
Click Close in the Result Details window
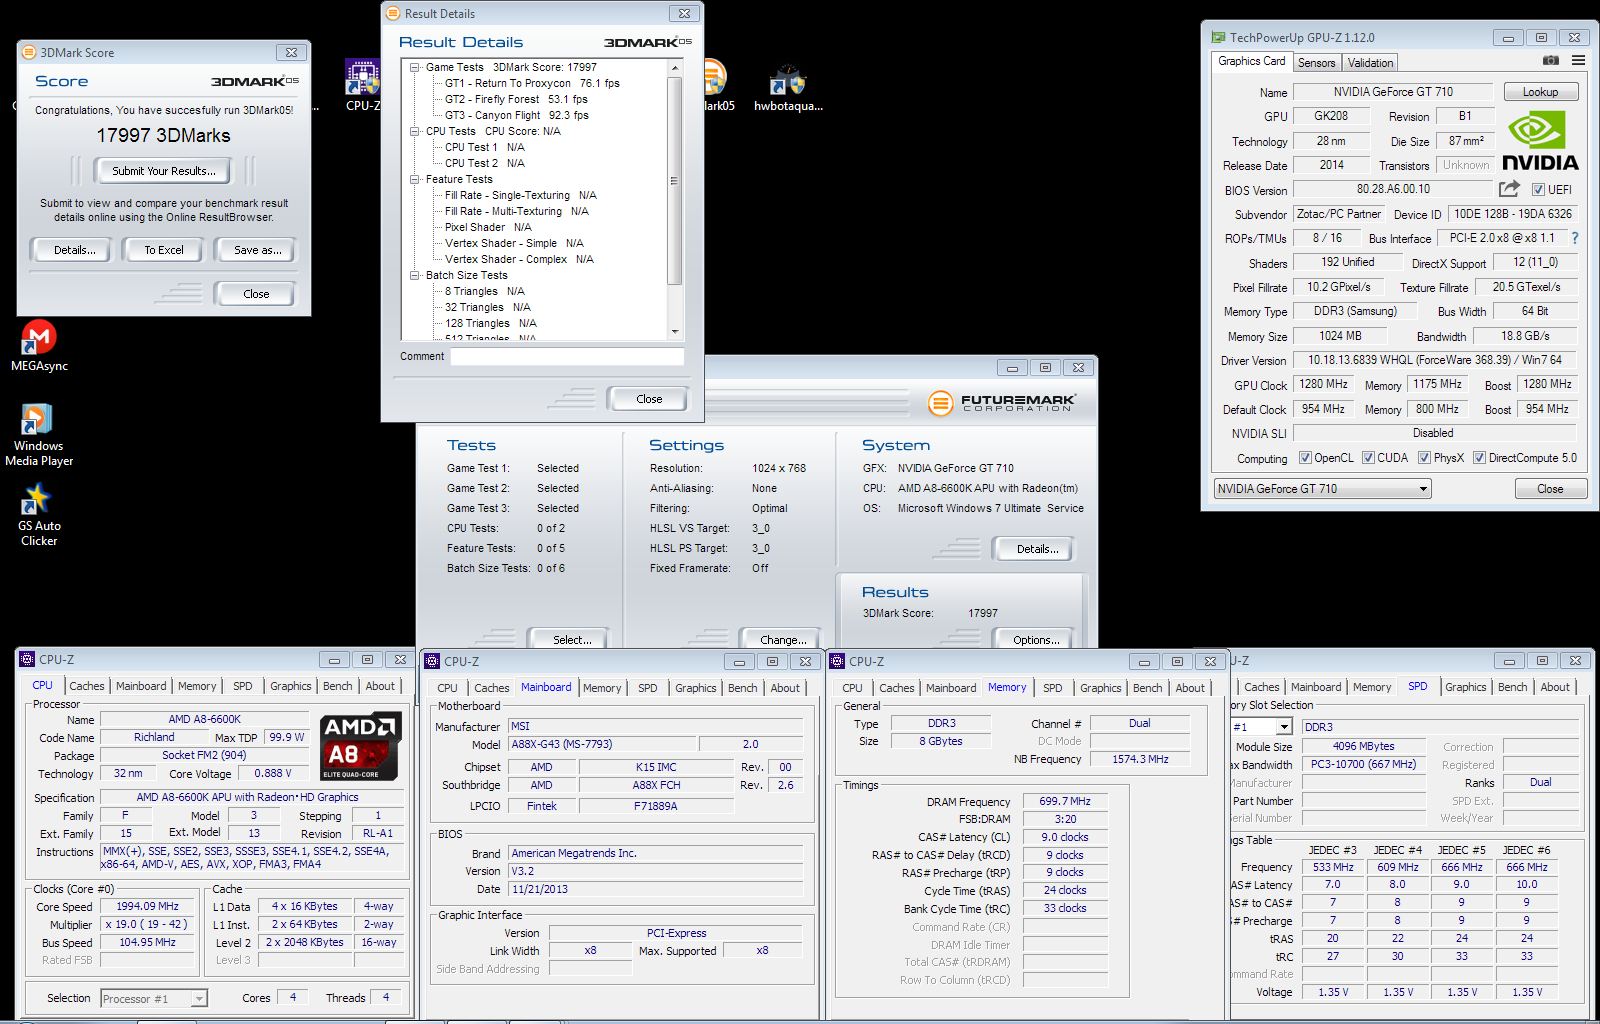pyautogui.click(x=649, y=399)
